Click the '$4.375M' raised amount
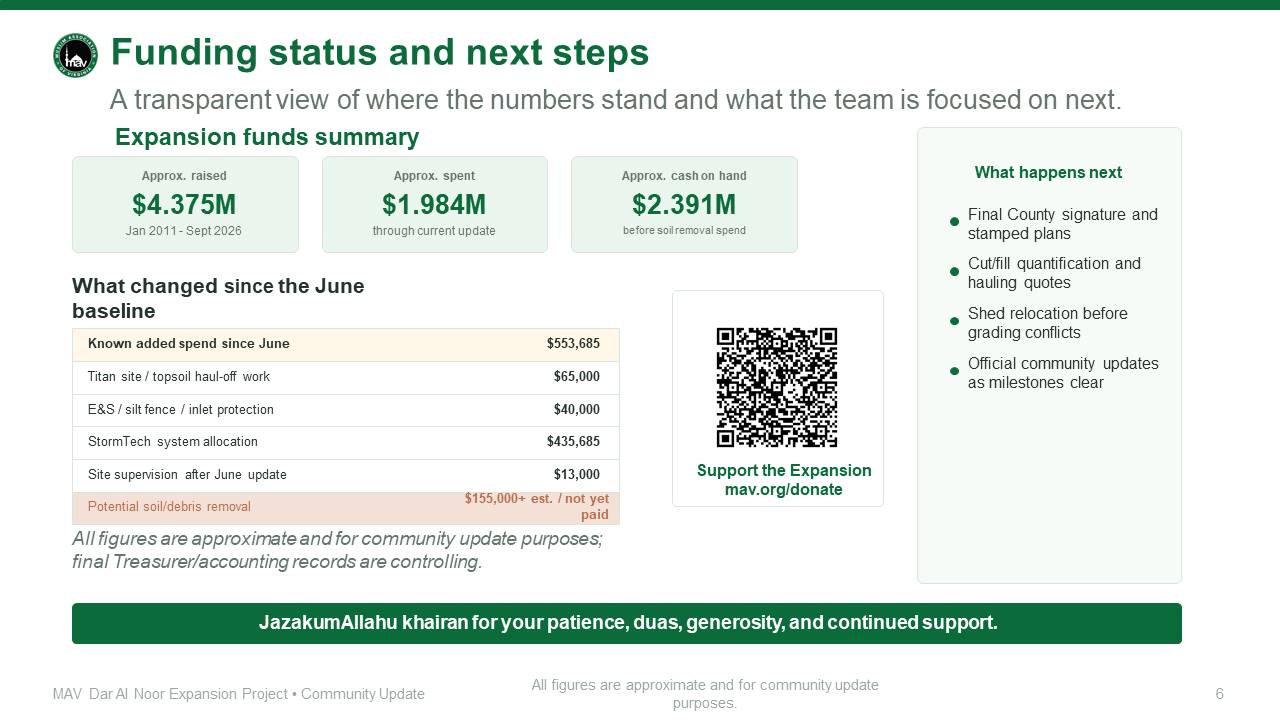Viewport: 1280px width, 720px height. [184, 205]
